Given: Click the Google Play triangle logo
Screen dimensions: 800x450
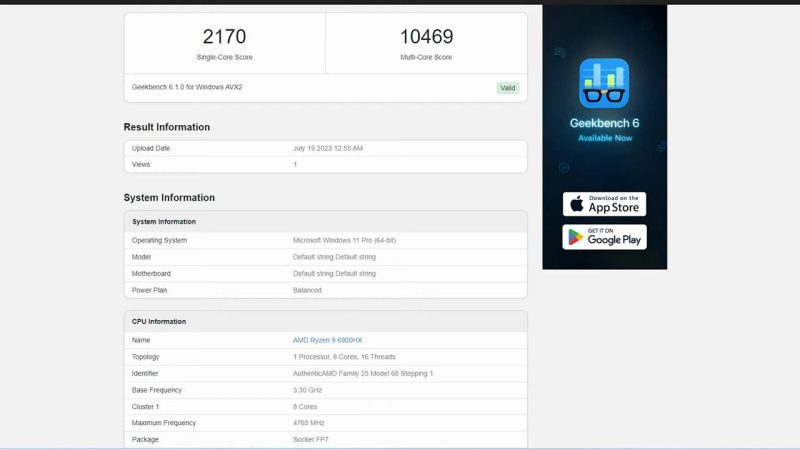Looking at the screenshot, I should click(x=576, y=237).
